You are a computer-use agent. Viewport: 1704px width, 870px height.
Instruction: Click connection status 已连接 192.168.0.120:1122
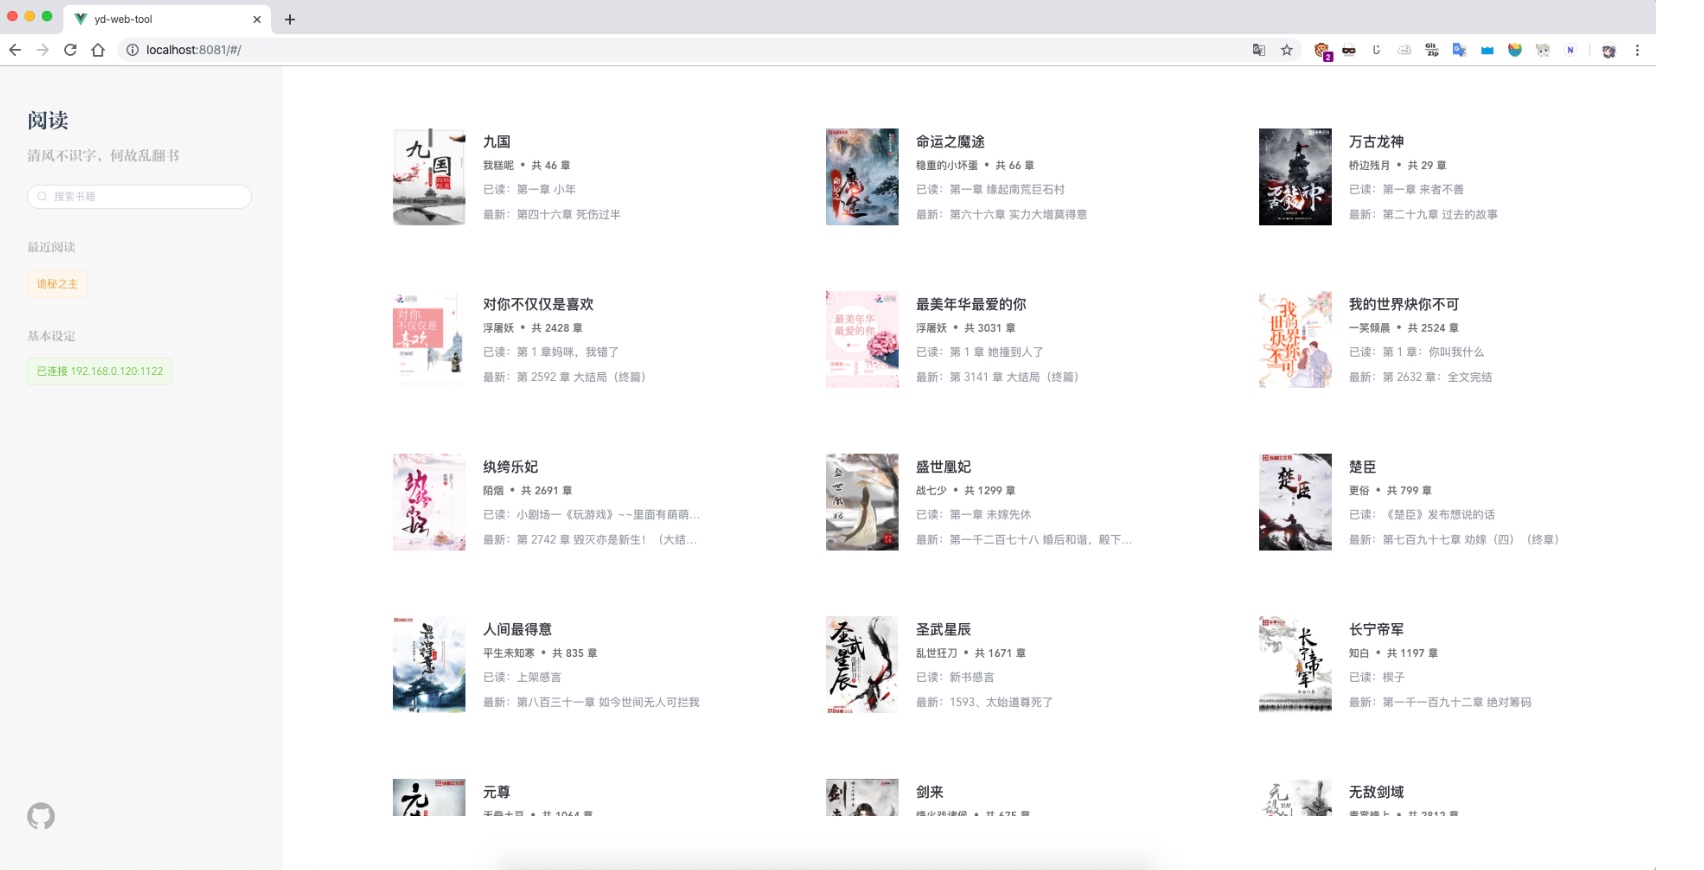click(x=99, y=371)
